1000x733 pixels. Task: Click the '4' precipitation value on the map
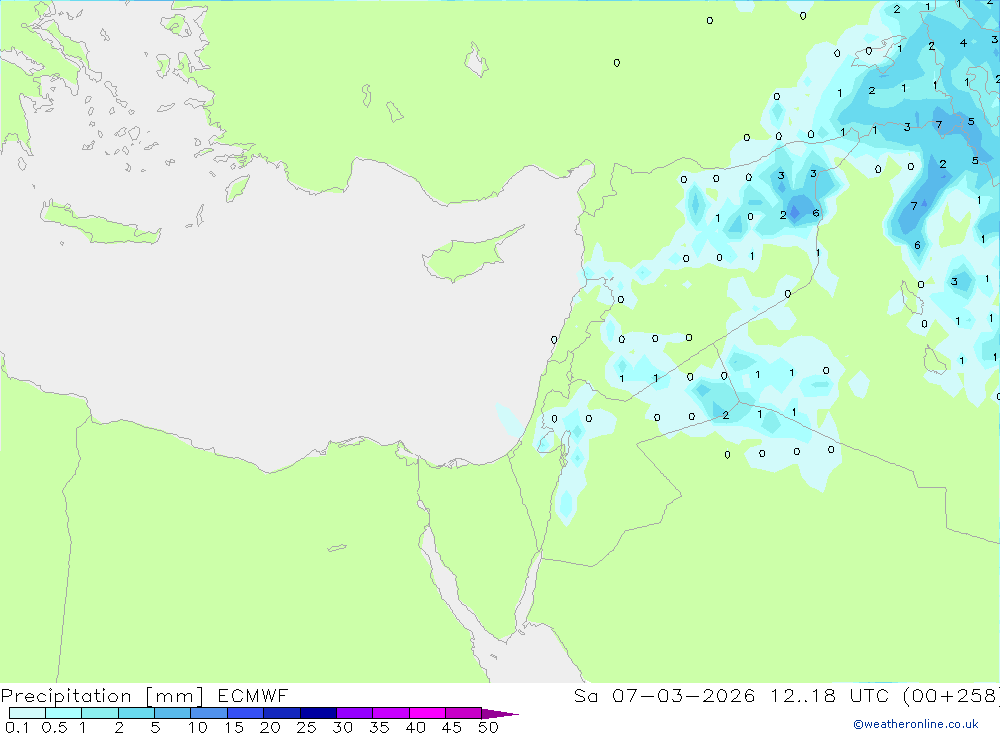click(963, 43)
